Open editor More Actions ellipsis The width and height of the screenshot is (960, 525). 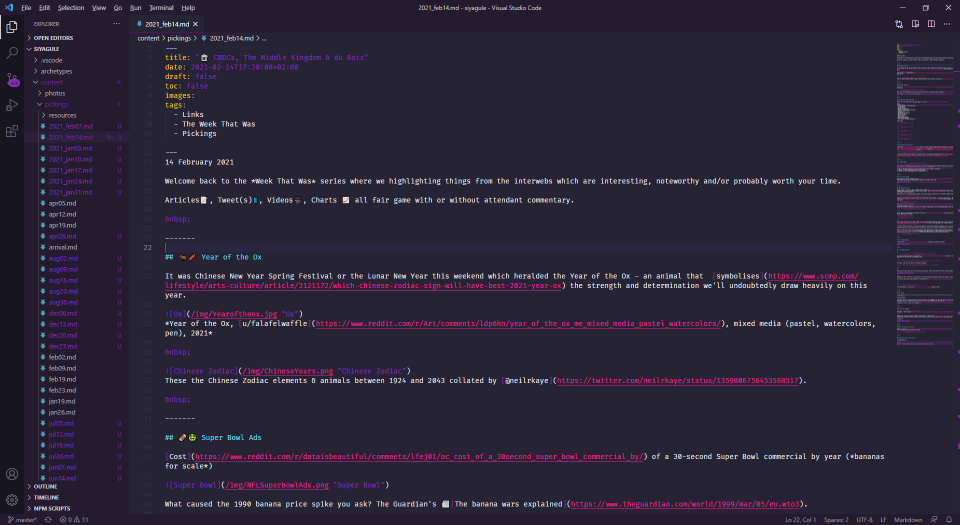pyautogui.click(x=947, y=24)
